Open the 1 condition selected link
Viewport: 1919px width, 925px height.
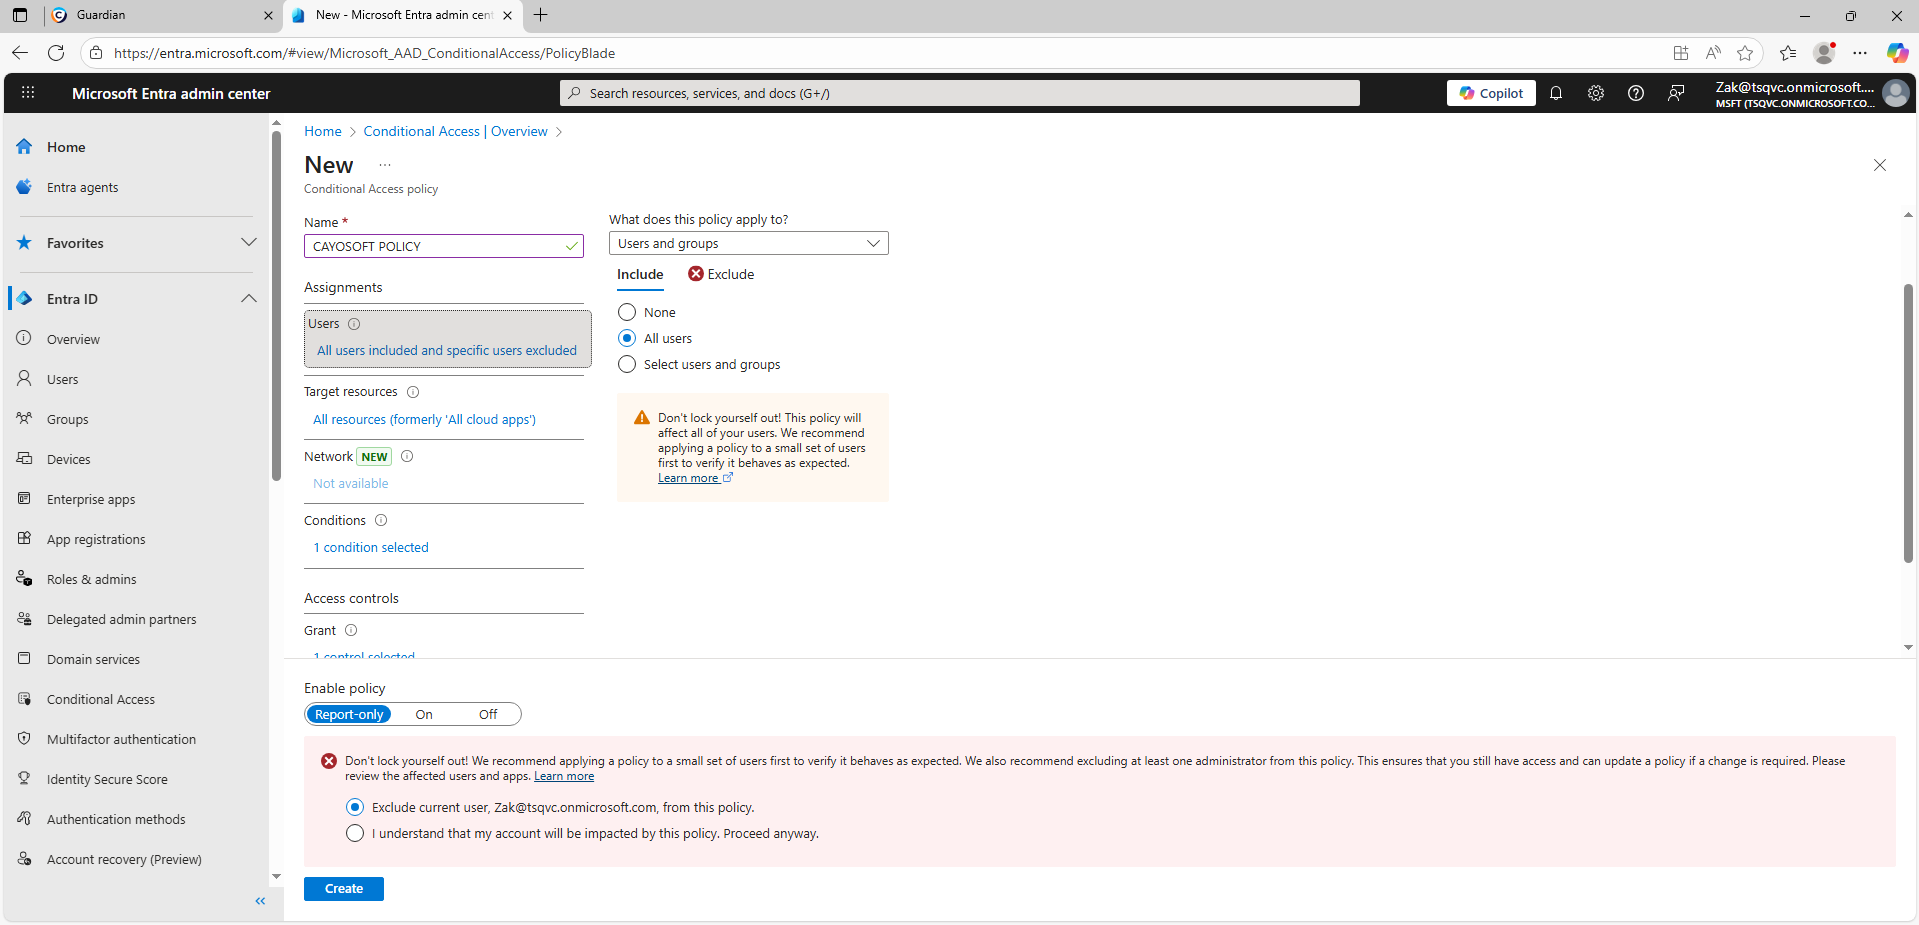pos(371,548)
